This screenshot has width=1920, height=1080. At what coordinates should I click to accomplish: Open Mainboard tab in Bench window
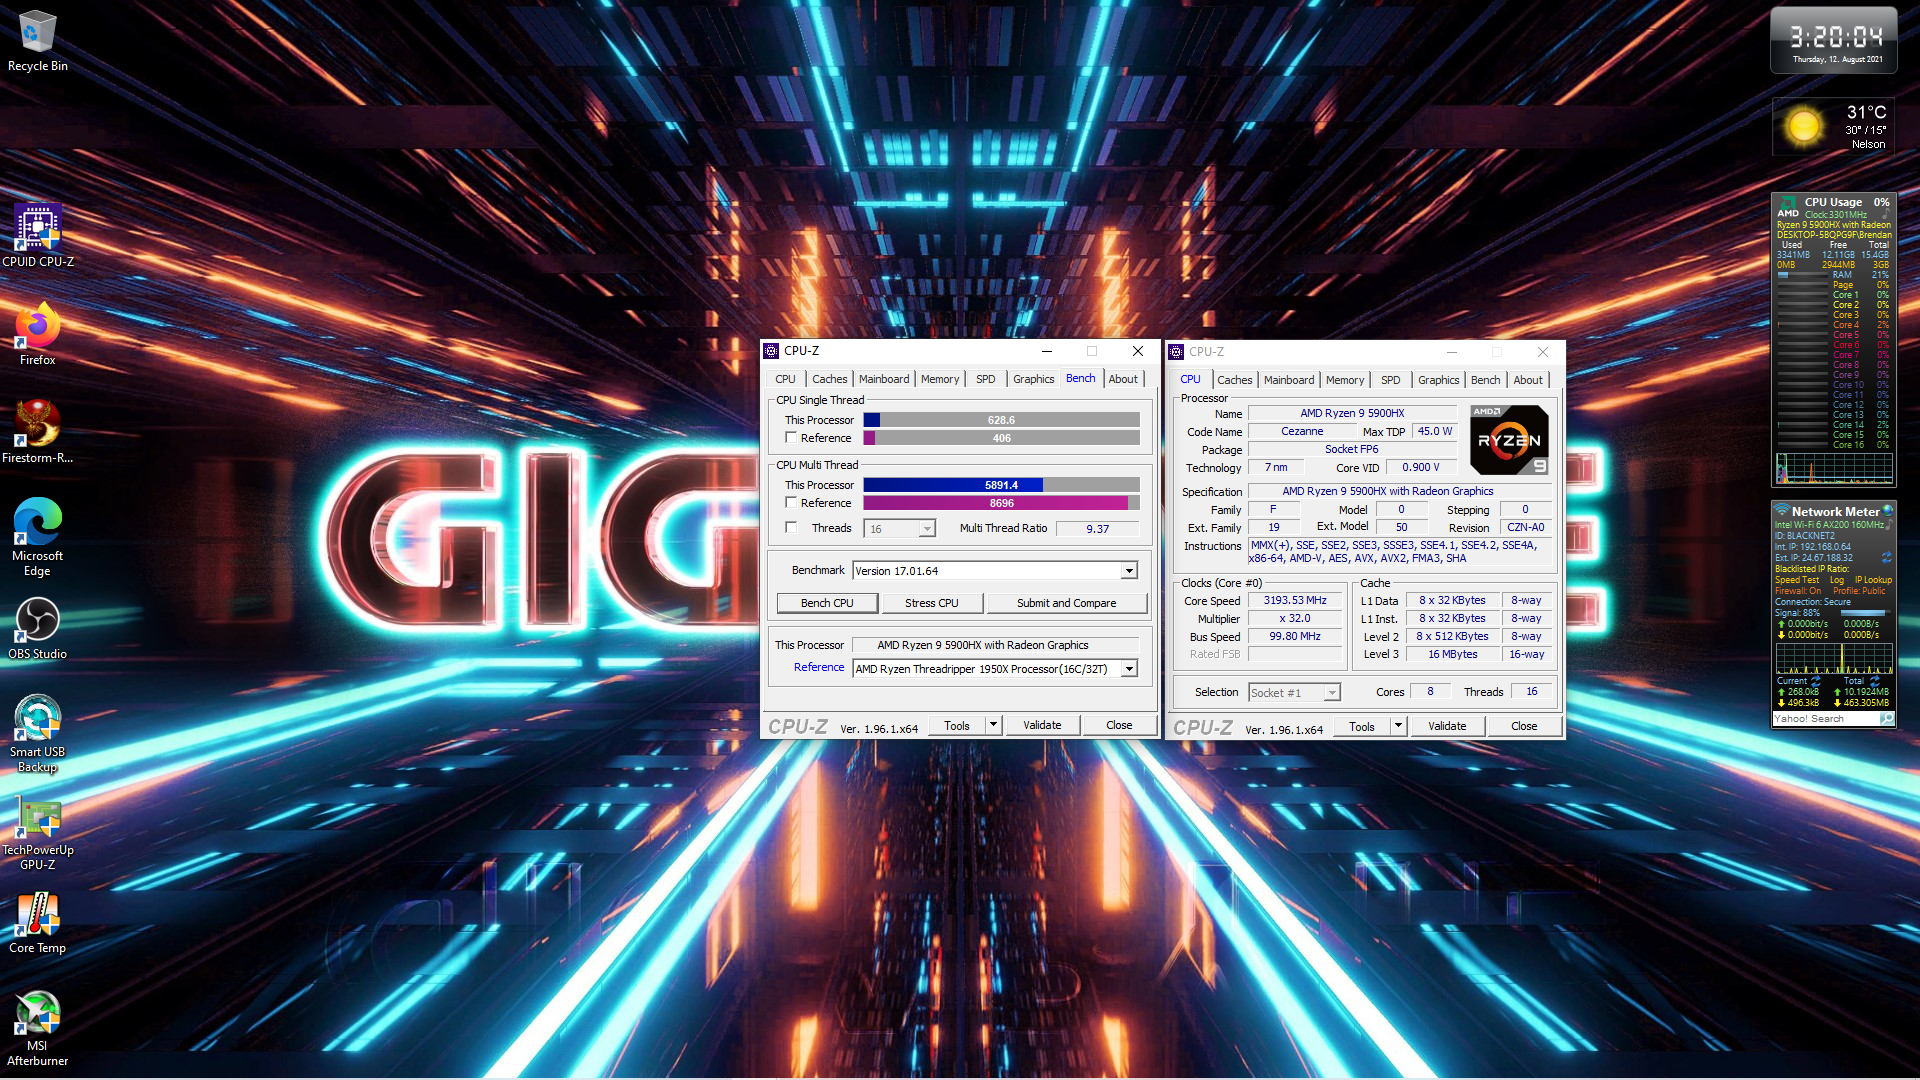884,379
